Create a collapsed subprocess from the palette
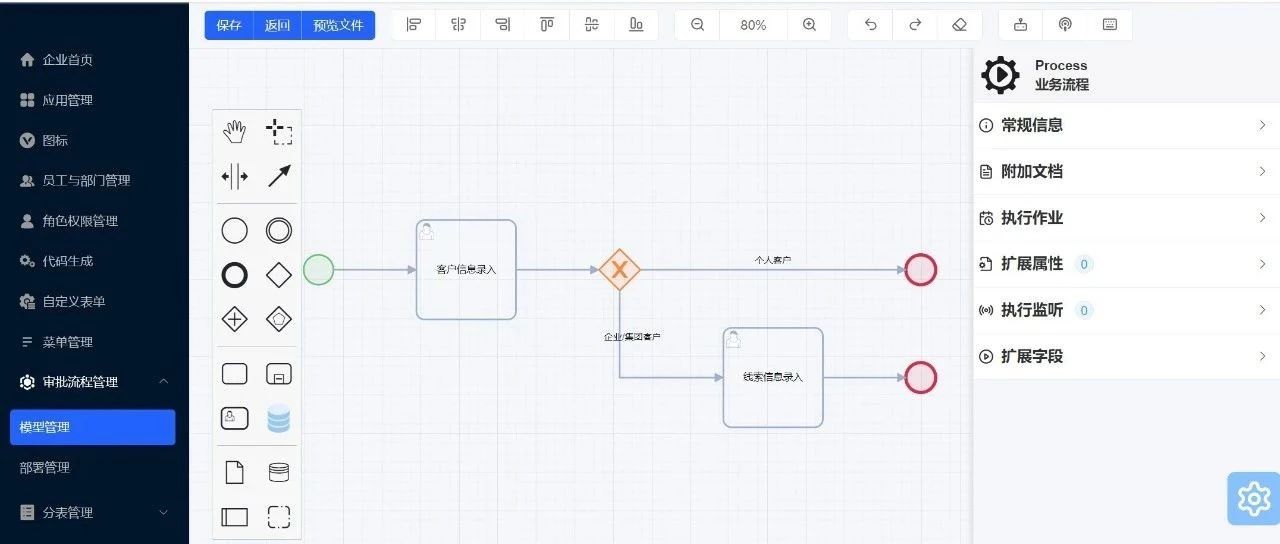The height and width of the screenshot is (544, 1280). tap(279, 374)
